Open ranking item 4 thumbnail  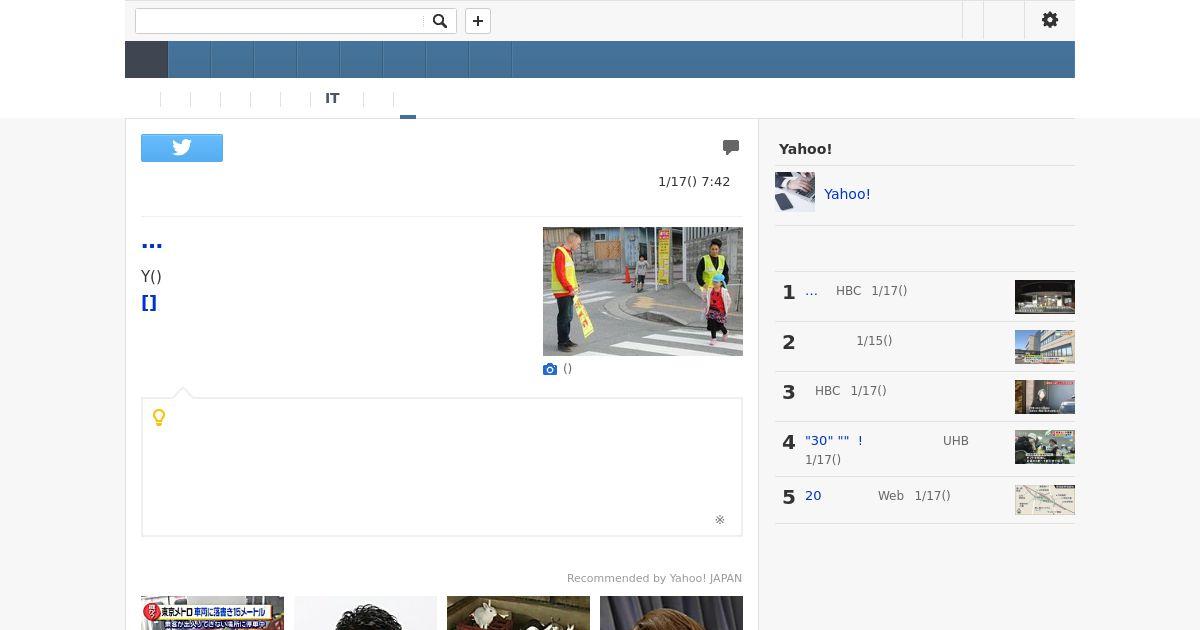coord(1045,447)
